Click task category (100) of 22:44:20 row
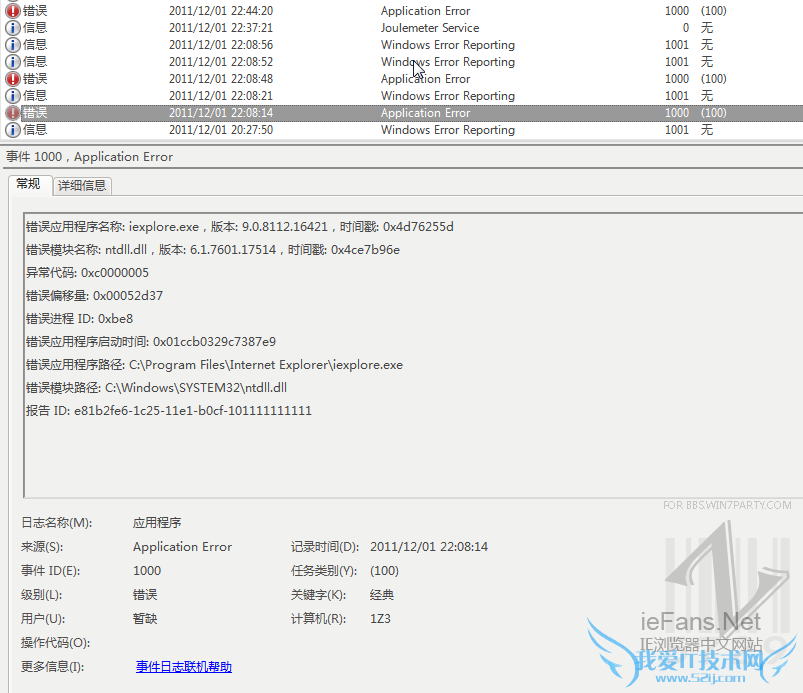This screenshot has height=693, width=803. [713, 11]
